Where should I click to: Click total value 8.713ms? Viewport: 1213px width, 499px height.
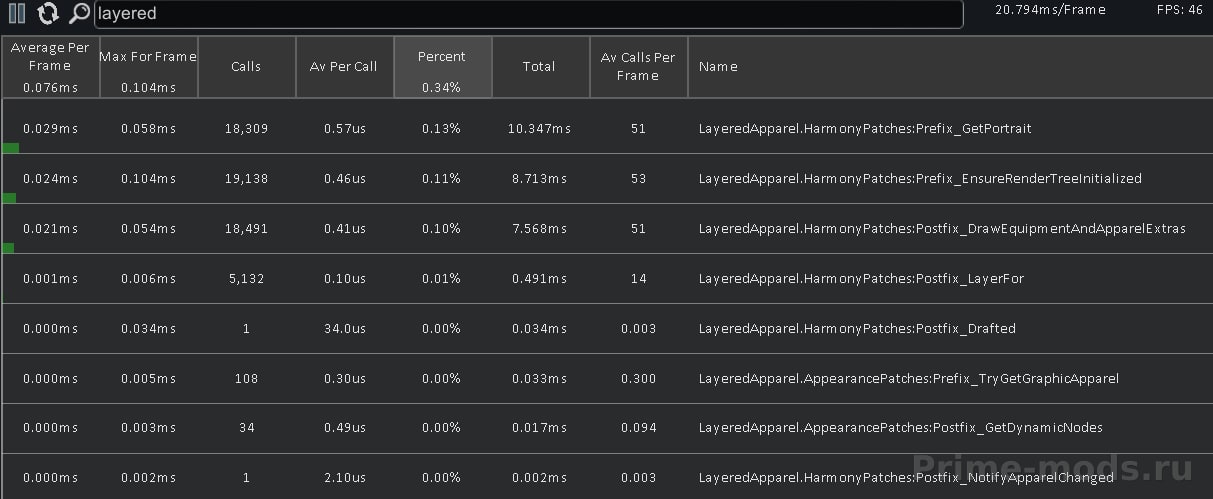(539, 179)
